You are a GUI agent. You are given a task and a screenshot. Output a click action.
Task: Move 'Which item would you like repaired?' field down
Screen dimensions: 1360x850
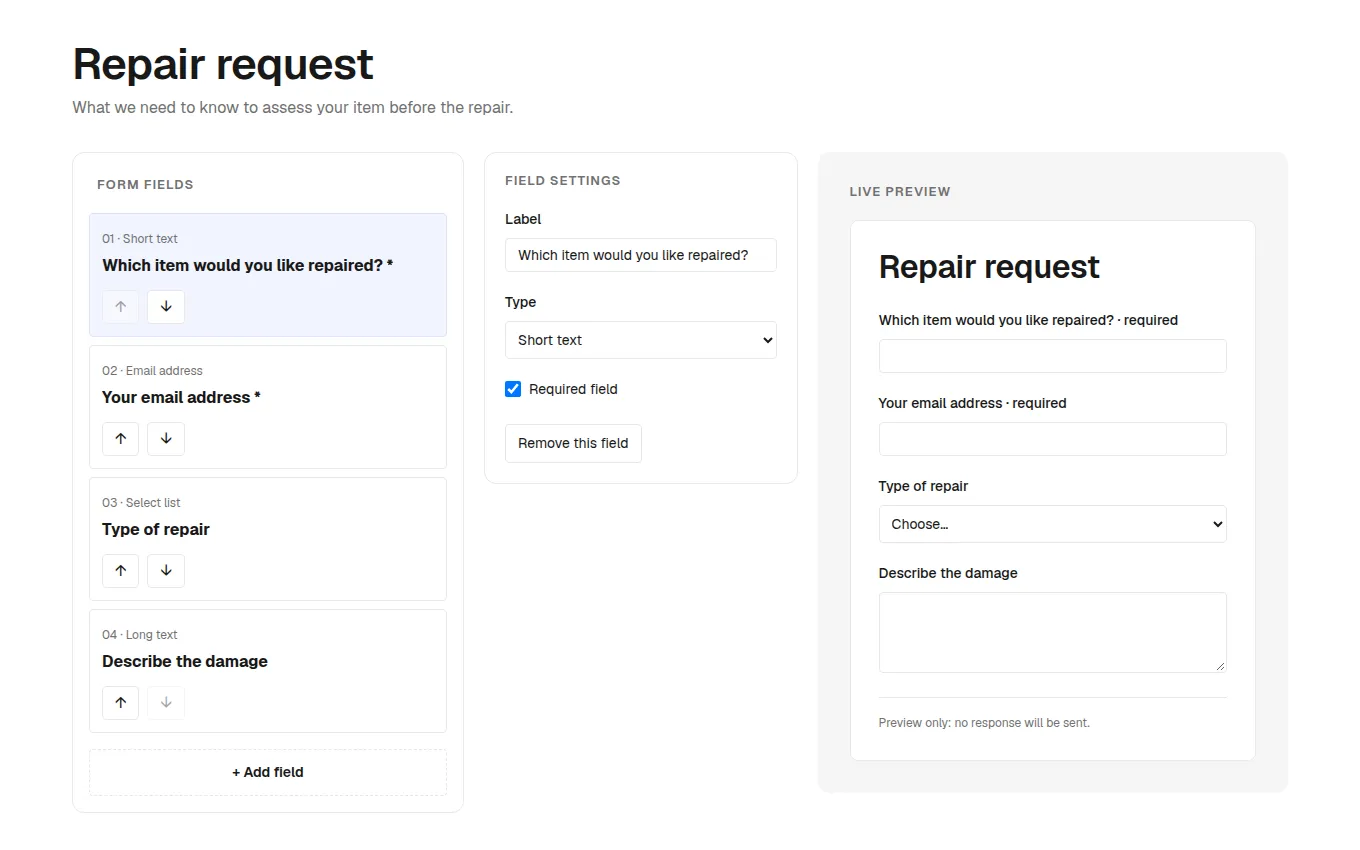click(x=166, y=307)
